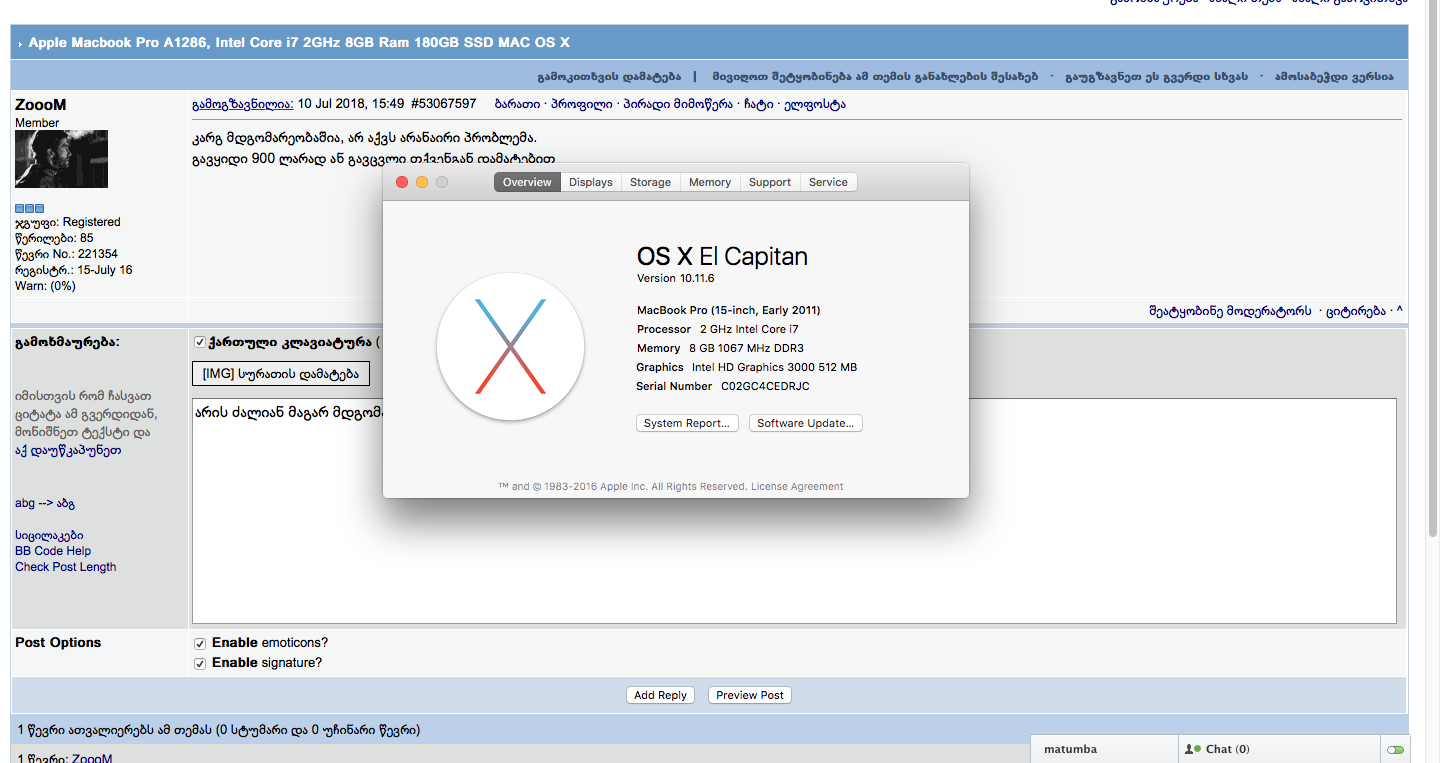Click the Graphics Intel HD Graphics 3000 line
Viewport: 1440px width, 763px height.
click(x=746, y=367)
